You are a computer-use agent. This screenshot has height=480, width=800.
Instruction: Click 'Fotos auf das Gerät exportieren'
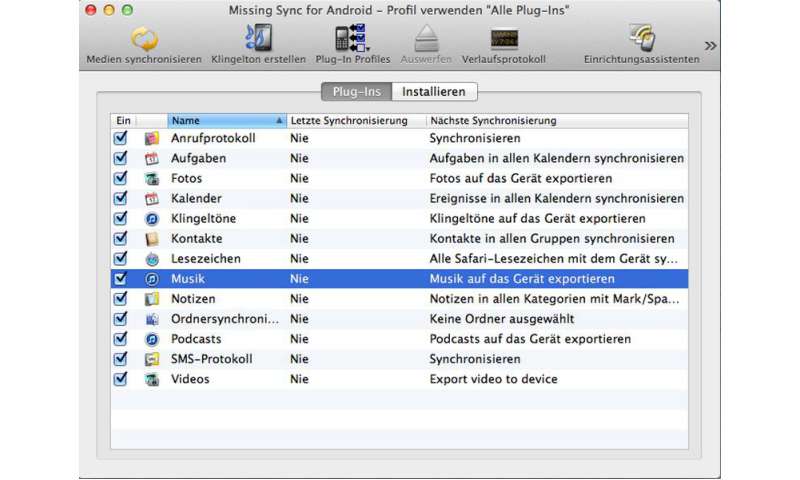[x=521, y=179]
